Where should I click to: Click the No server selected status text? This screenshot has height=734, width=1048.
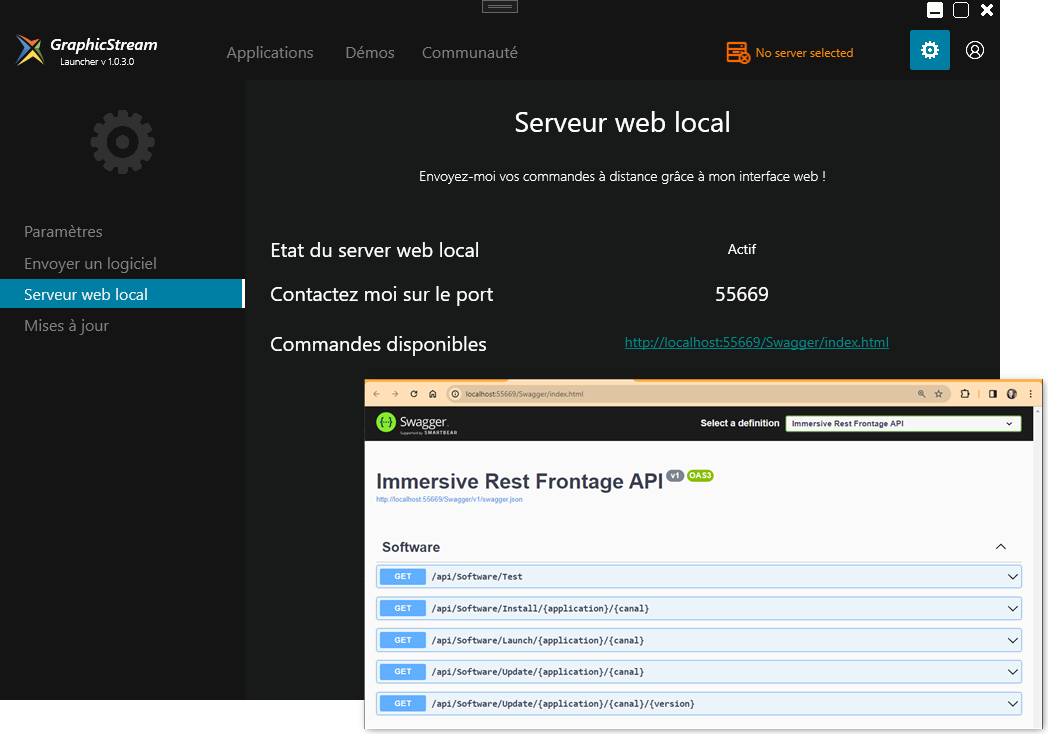(x=804, y=53)
